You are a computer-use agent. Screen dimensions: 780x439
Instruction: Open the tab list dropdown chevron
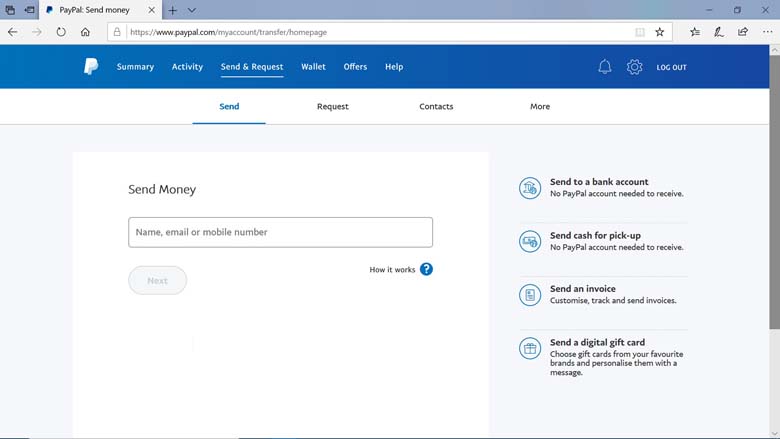(x=192, y=10)
